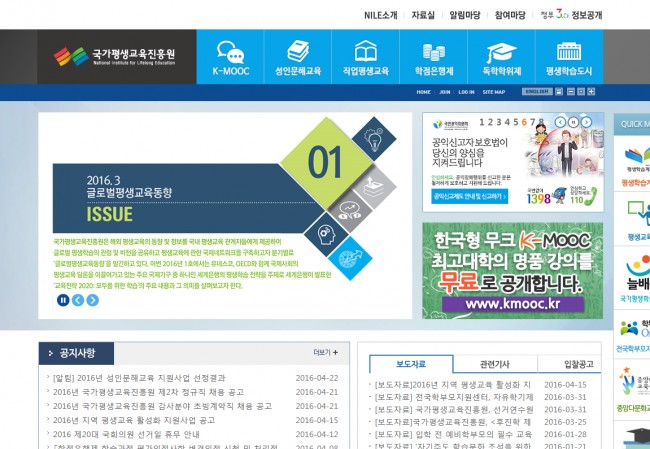Open 정부 3.0 정보공개 menu
Viewport: 650px width, 449px height.
coord(571,15)
